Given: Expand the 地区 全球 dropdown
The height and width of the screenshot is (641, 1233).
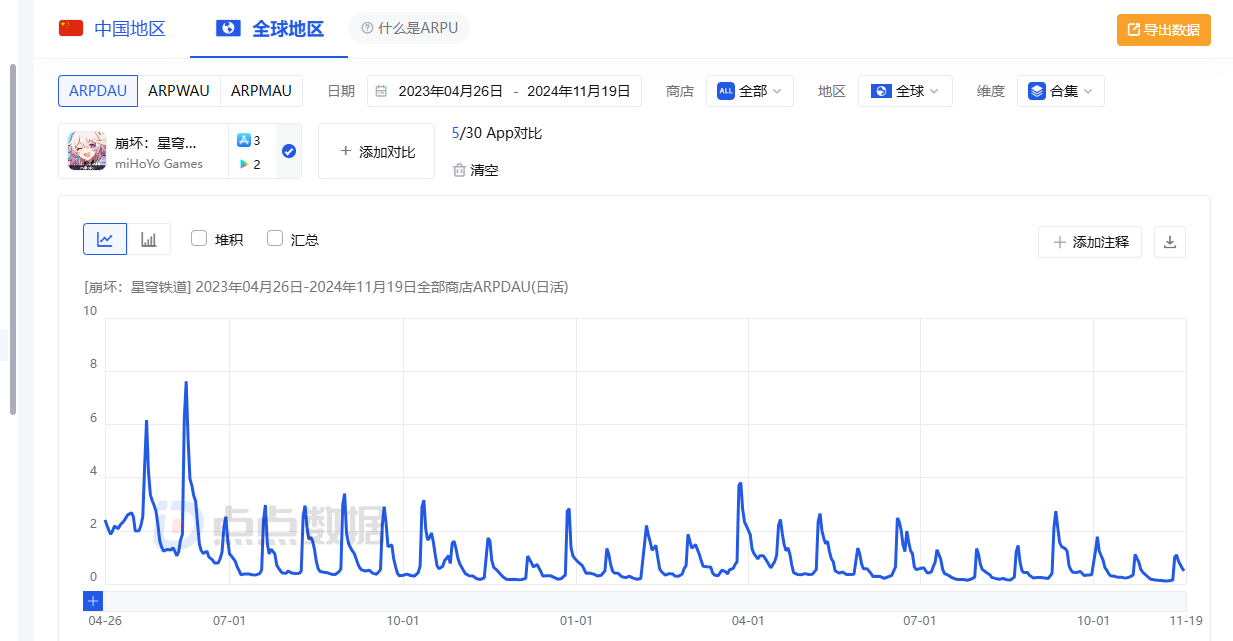Looking at the screenshot, I should pos(905,91).
